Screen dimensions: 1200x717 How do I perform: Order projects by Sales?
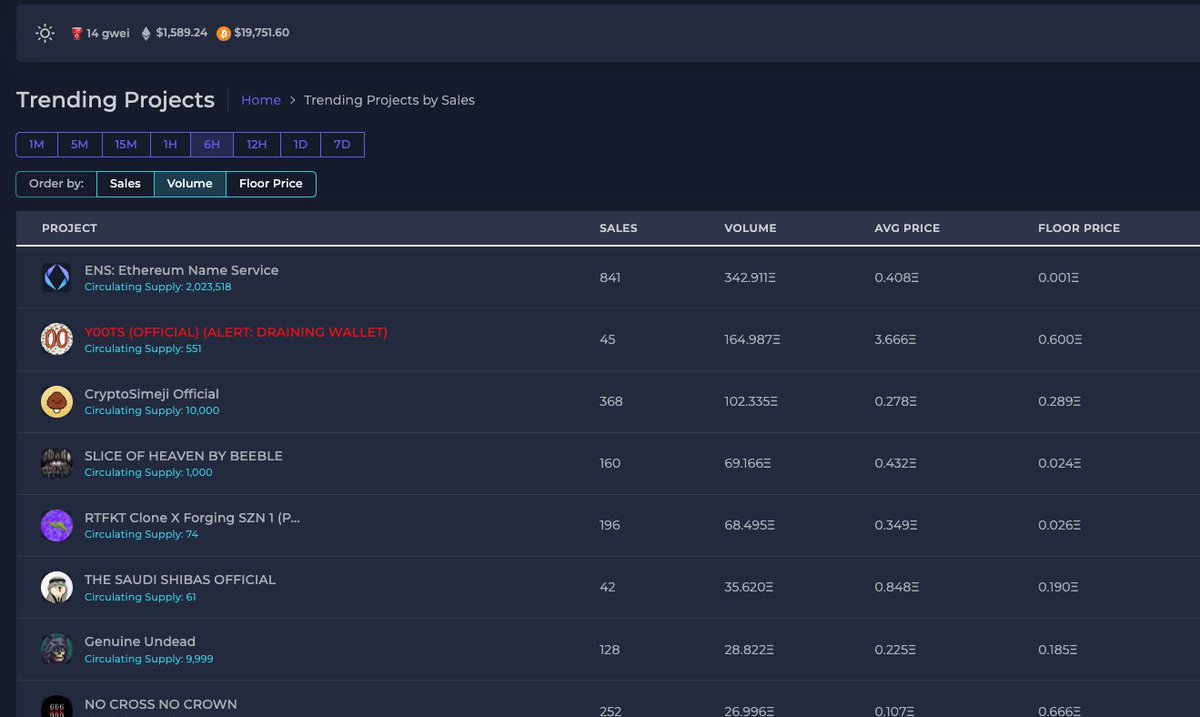(x=125, y=184)
